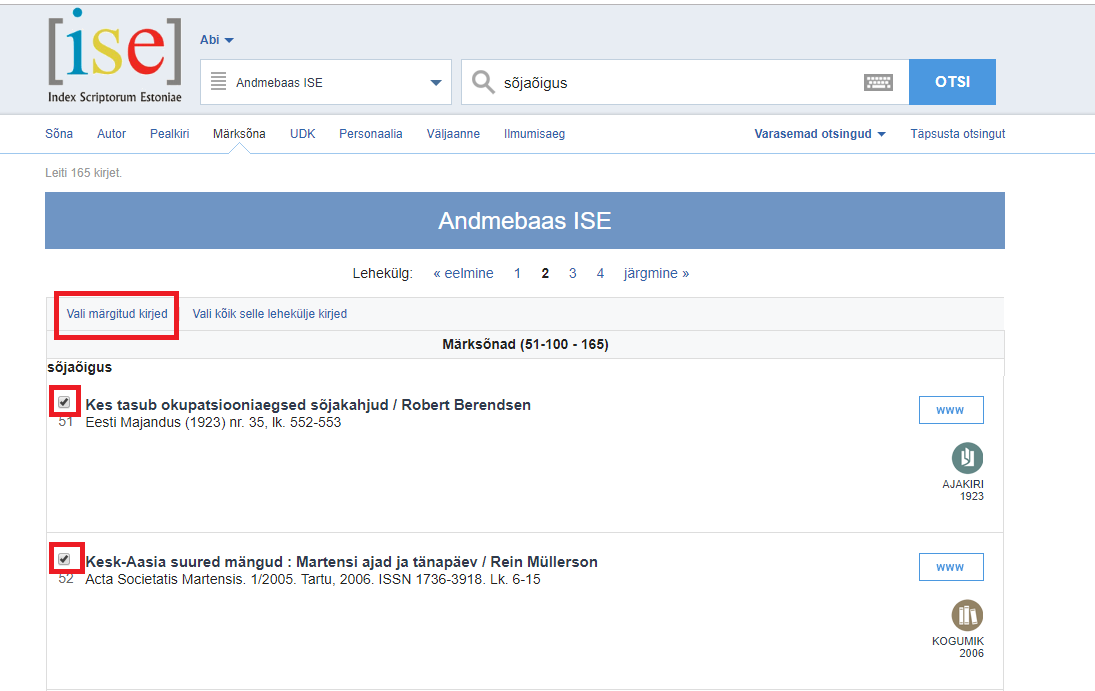Open the virtual keyboard icon in search box

(x=878, y=82)
